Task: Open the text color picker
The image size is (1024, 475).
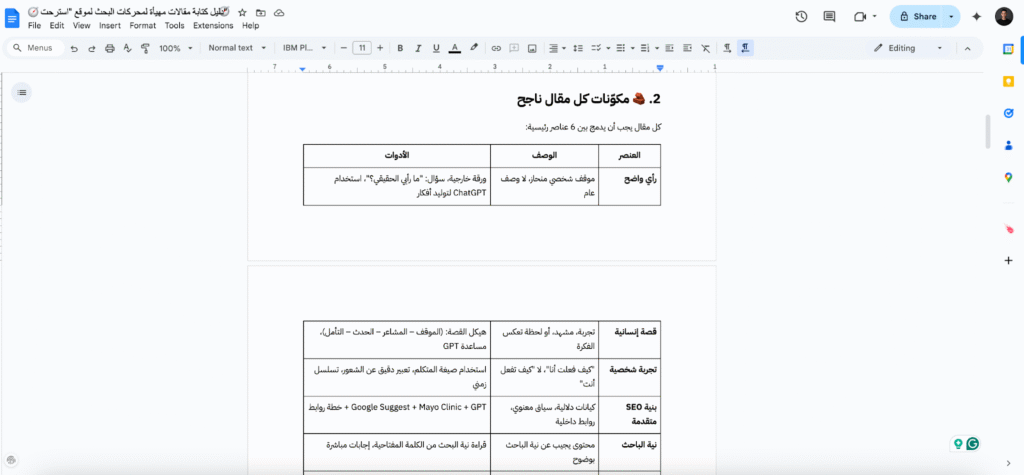Action: pos(455,48)
